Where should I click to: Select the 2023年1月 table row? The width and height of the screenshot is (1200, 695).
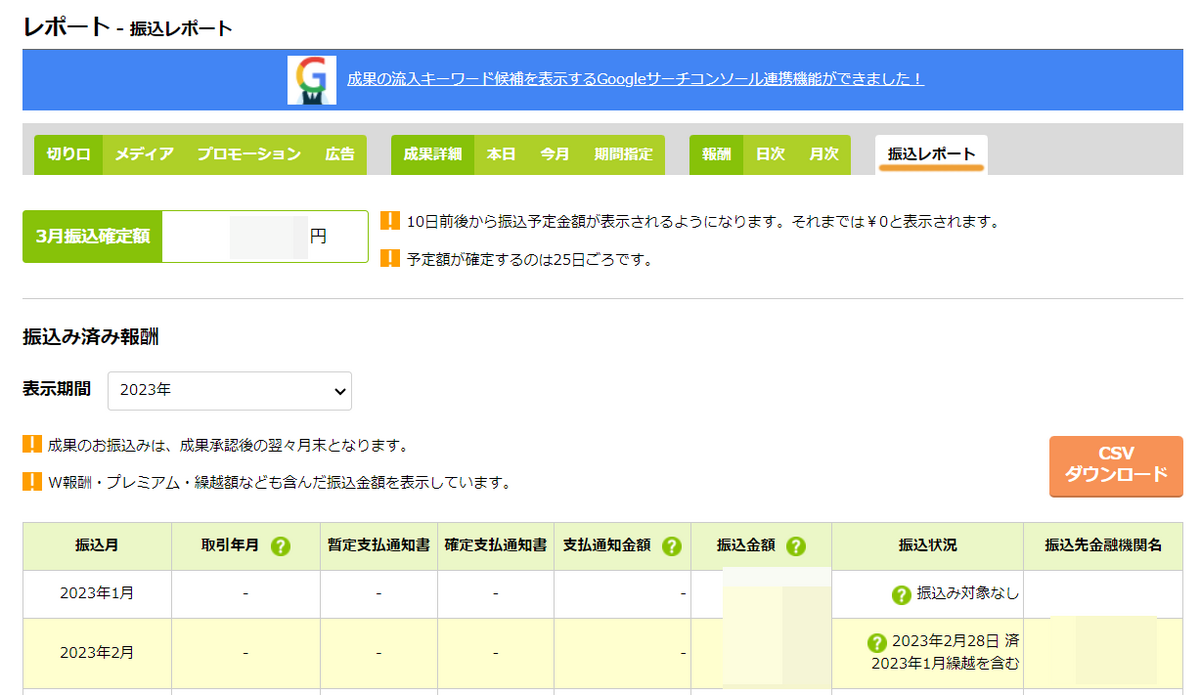tap(96, 593)
